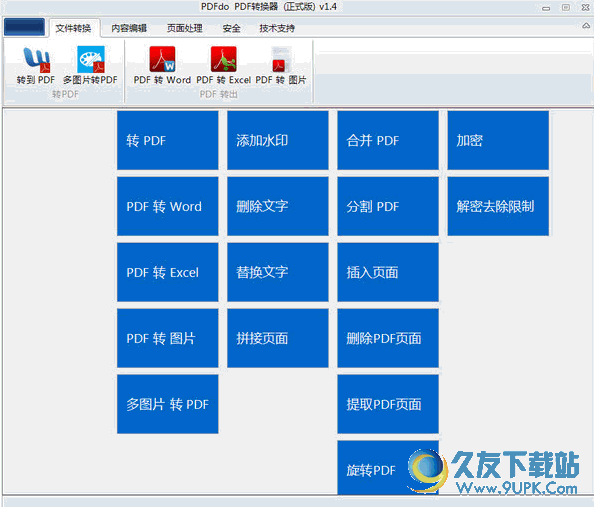
Task: Collapse the ribbon using the arrow icon
Action: 586,26
